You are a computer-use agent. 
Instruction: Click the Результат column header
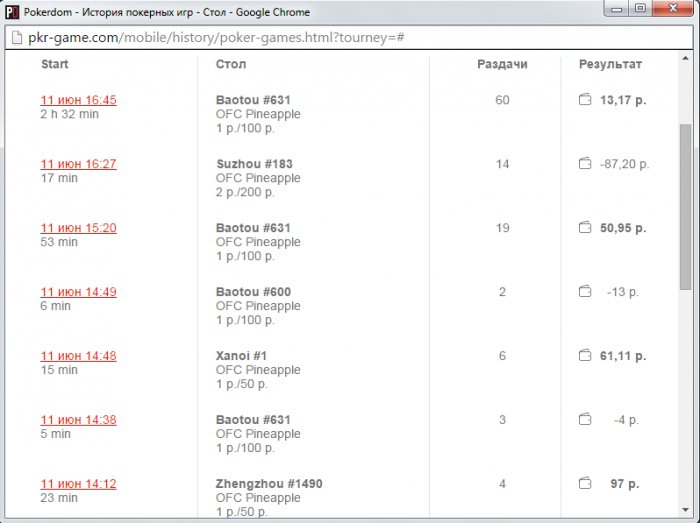coord(610,64)
